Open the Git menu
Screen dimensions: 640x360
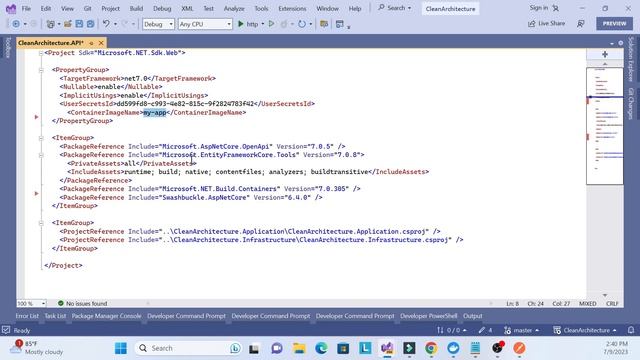[87, 8]
